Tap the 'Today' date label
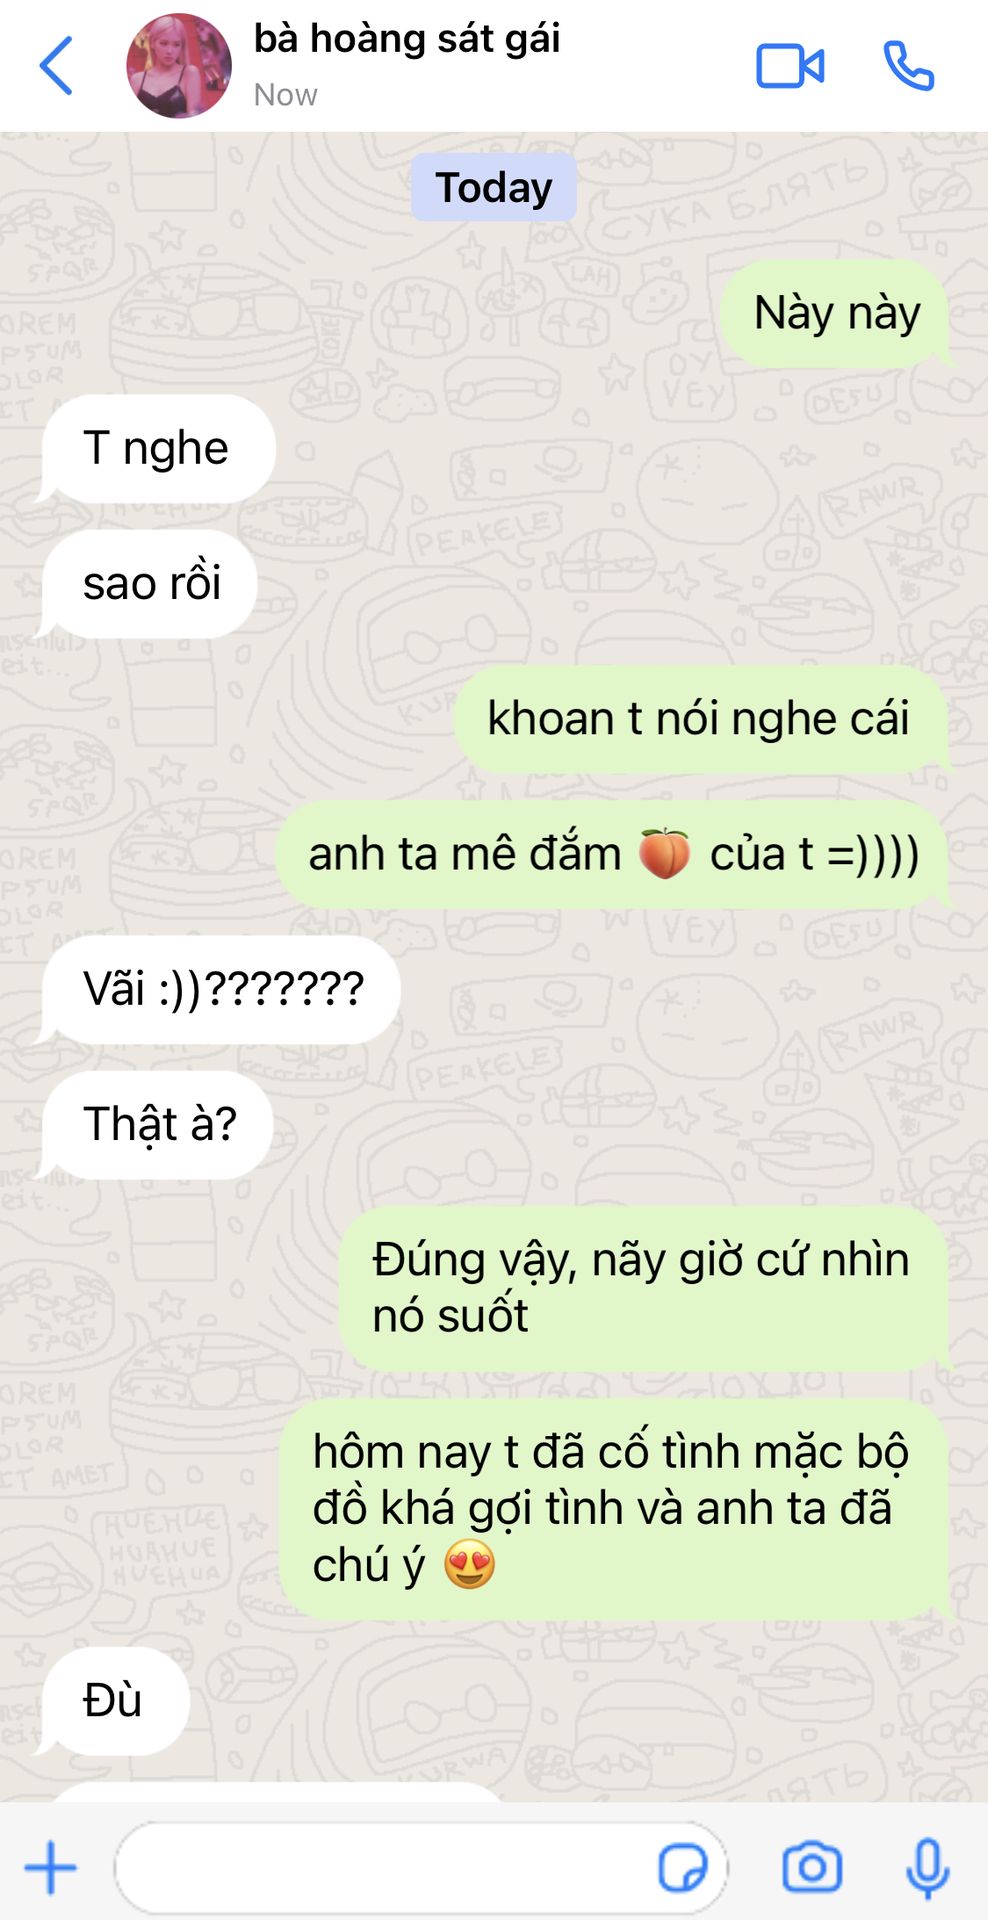The width and height of the screenshot is (988, 1920). 494,187
